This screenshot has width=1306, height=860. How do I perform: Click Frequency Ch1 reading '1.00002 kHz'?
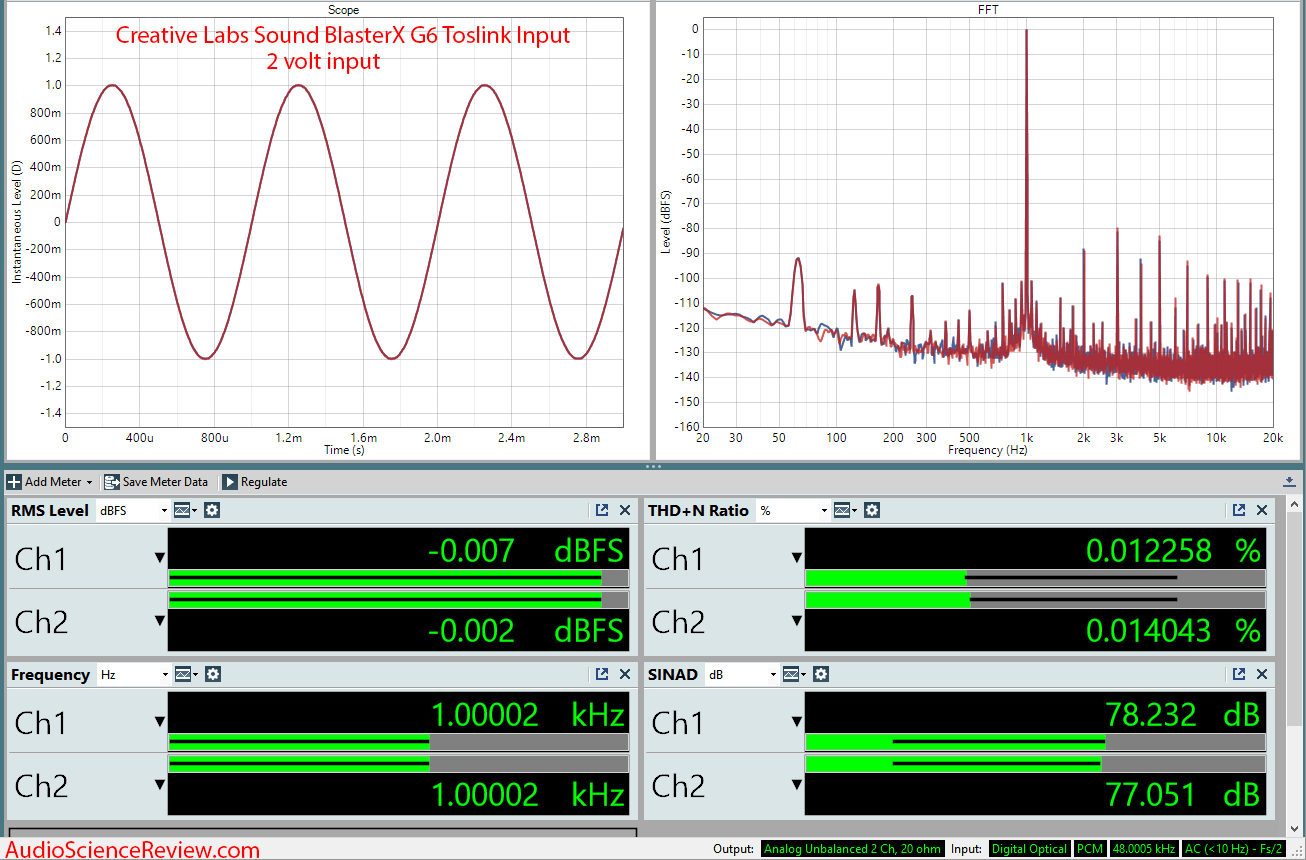(528, 714)
